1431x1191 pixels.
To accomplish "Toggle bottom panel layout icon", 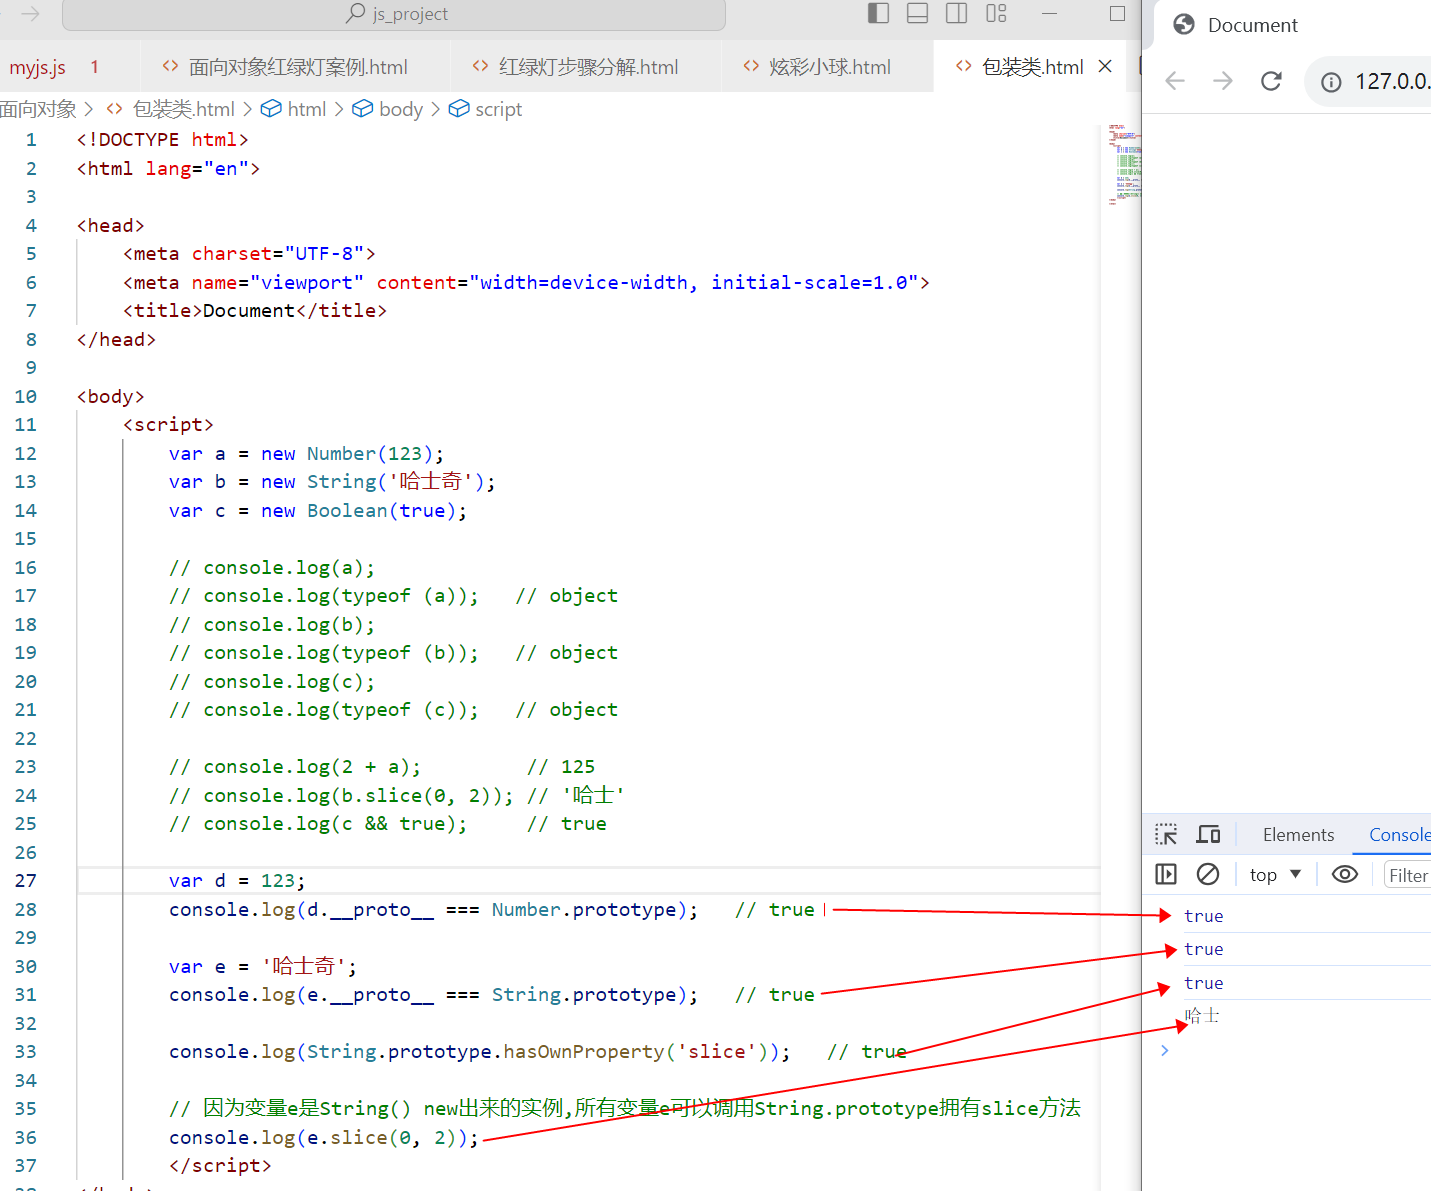I will [917, 13].
